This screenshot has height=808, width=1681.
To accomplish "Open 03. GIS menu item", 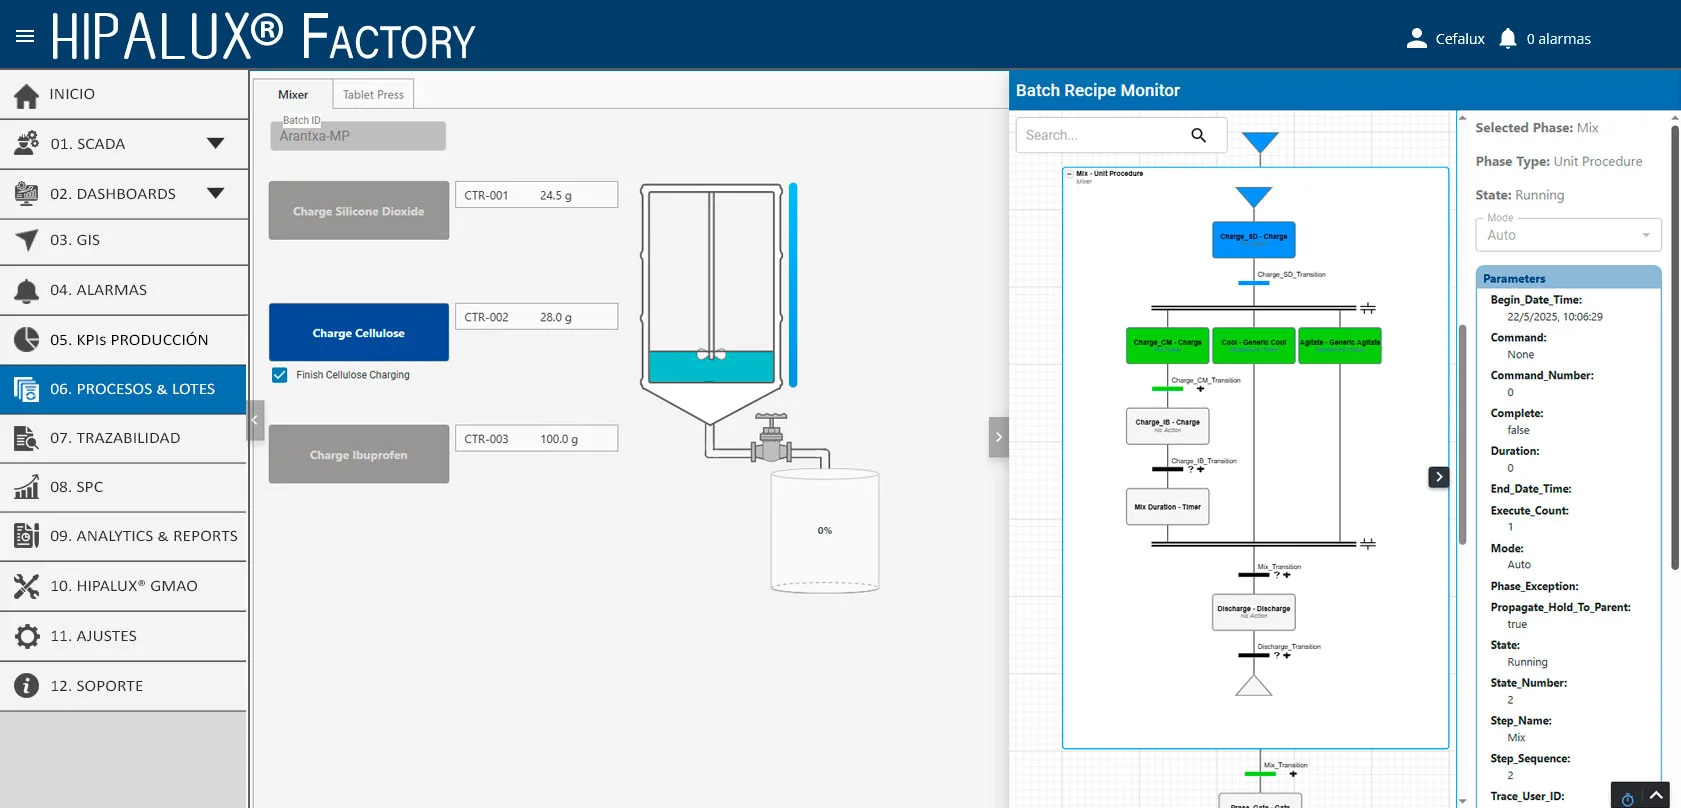I will click(x=124, y=240).
